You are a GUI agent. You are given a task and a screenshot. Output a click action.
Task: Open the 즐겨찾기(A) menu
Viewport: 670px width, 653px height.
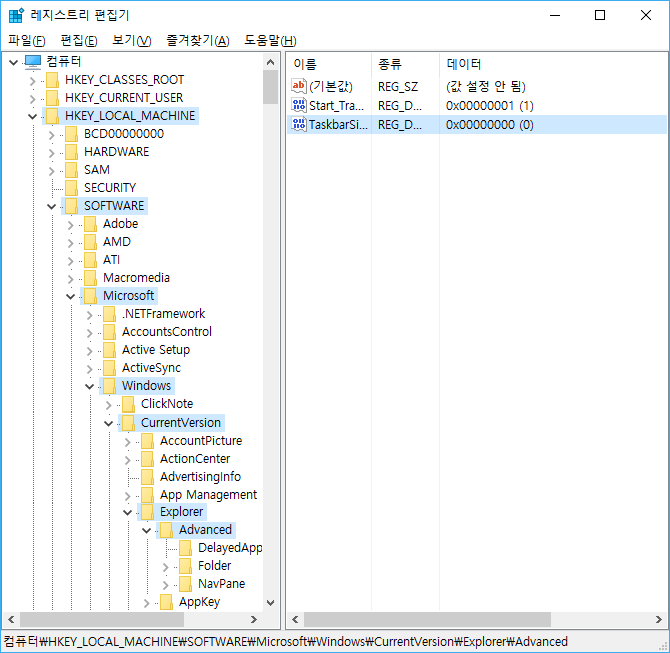pos(198,41)
